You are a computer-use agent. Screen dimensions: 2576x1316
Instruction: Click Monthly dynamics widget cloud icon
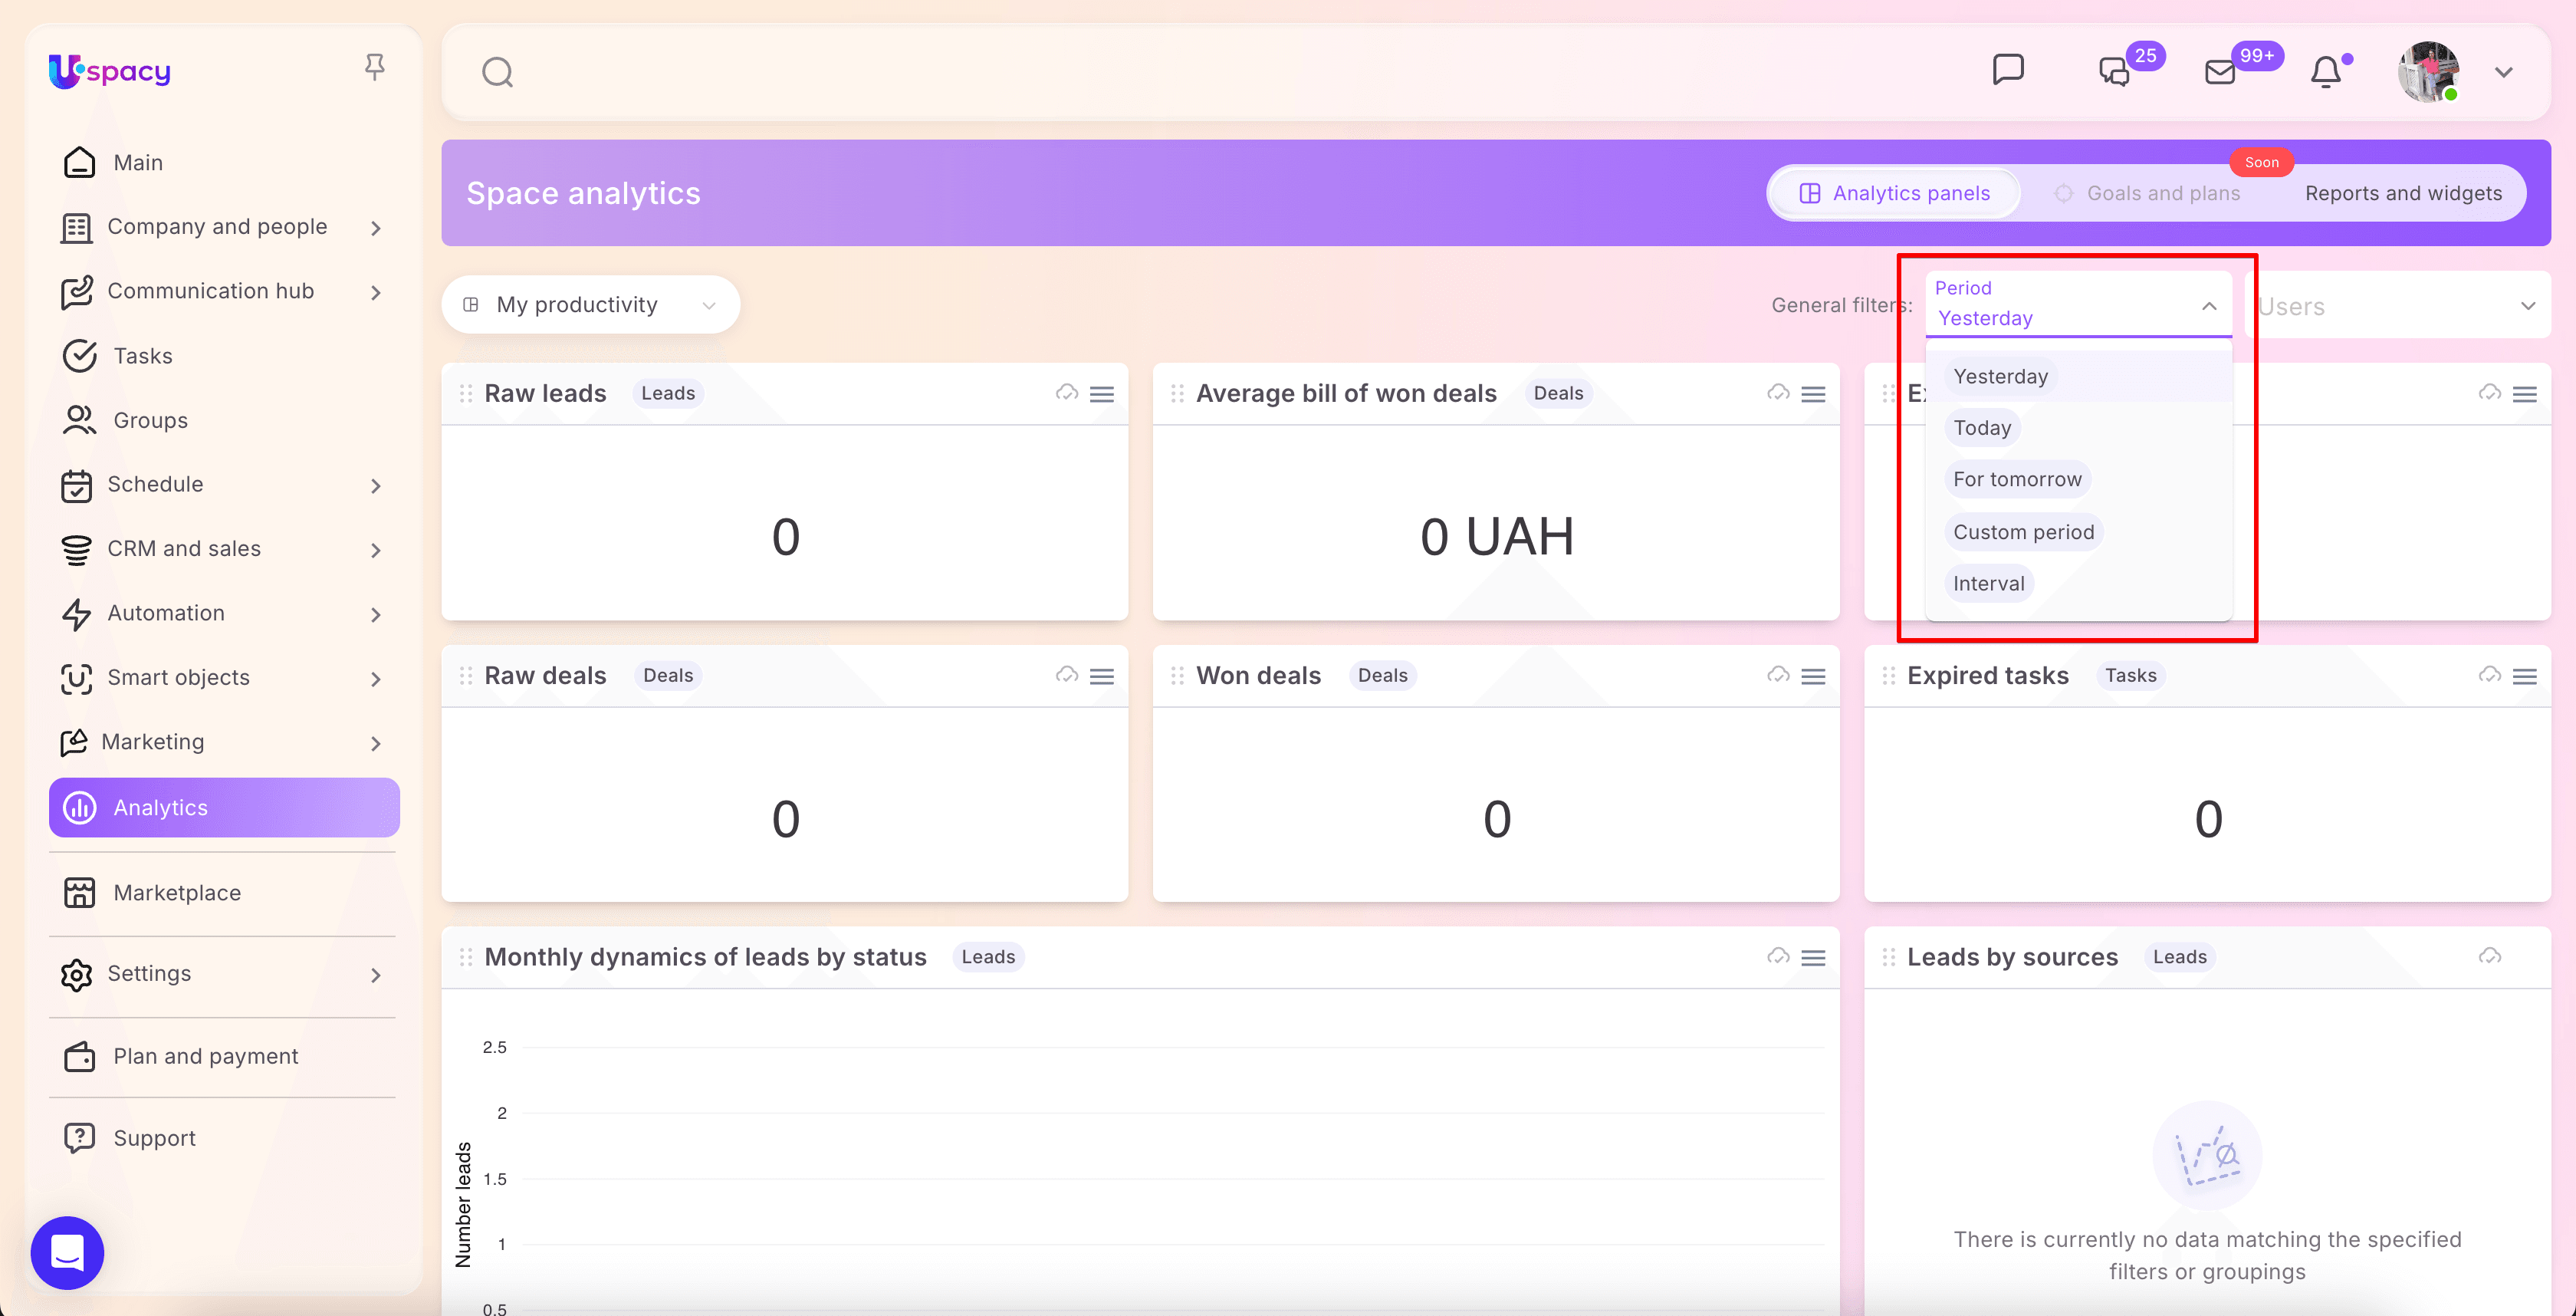[x=1778, y=957]
